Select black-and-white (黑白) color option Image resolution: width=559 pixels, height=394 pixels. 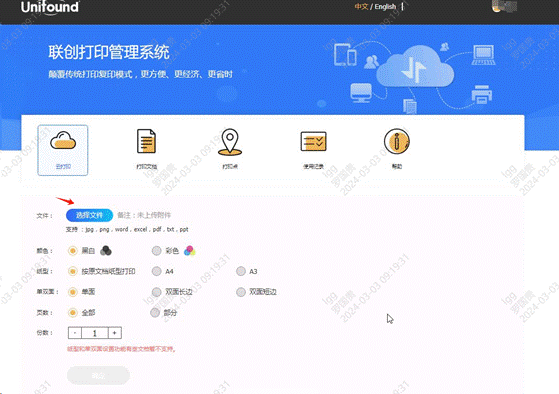pos(73,251)
